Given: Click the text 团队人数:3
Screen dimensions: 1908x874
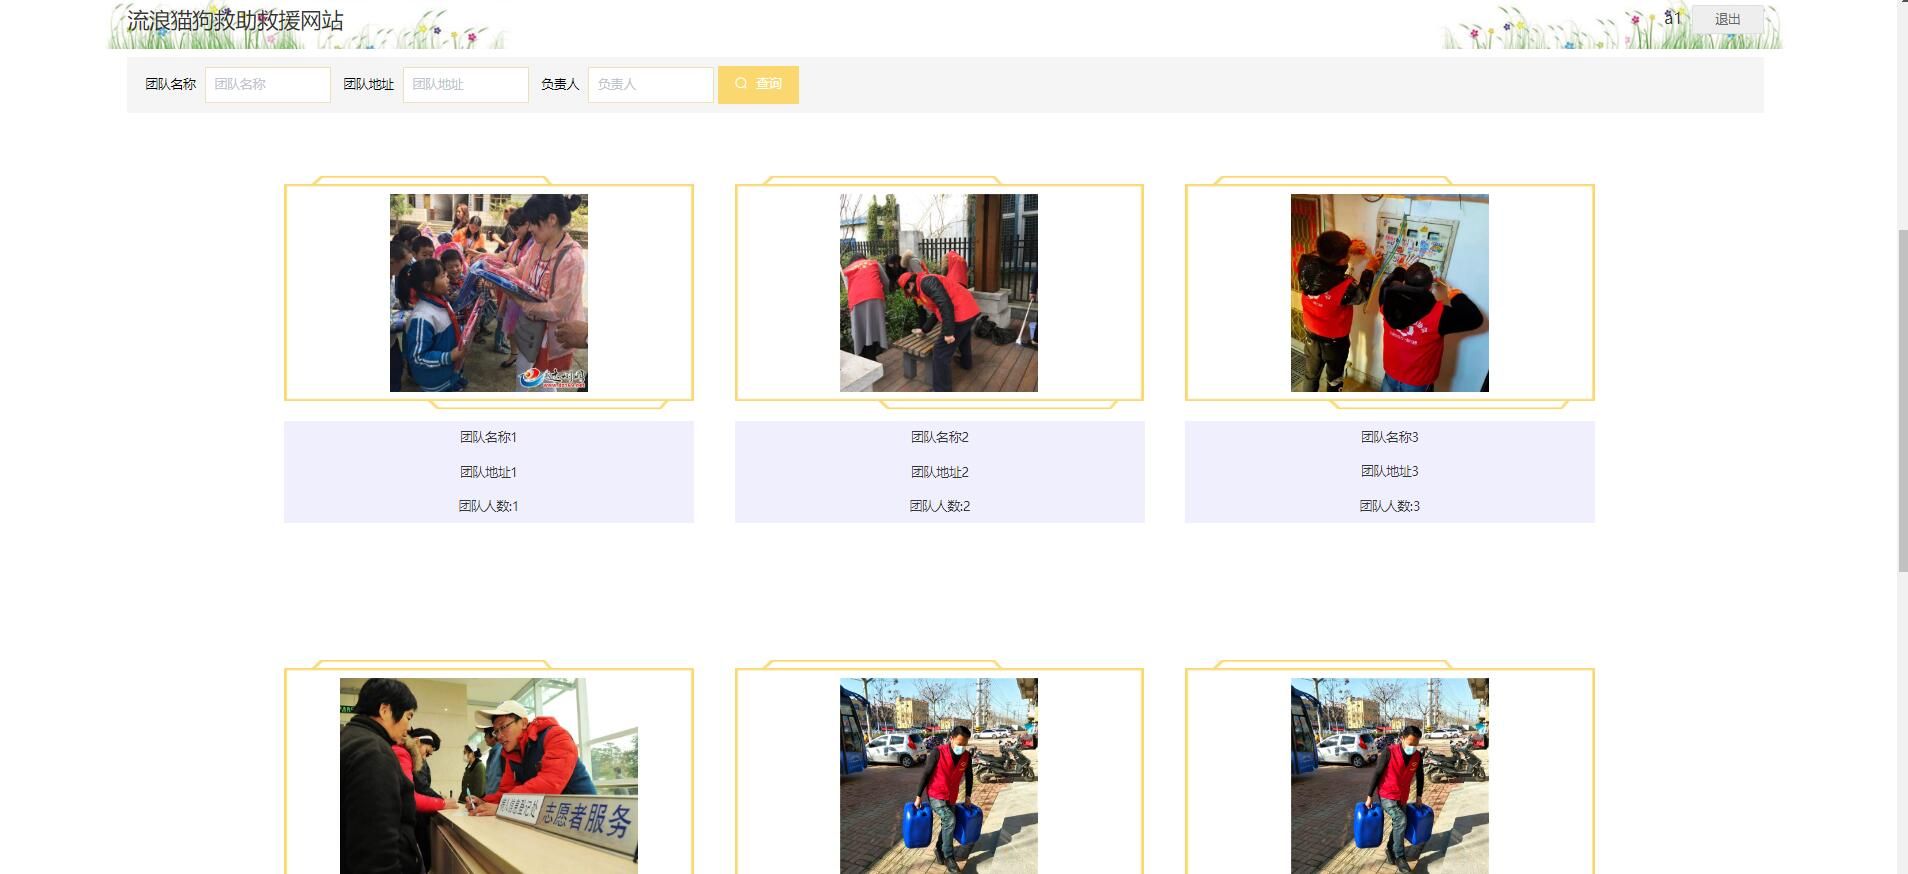Looking at the screenshot, I should (1390, 506).
